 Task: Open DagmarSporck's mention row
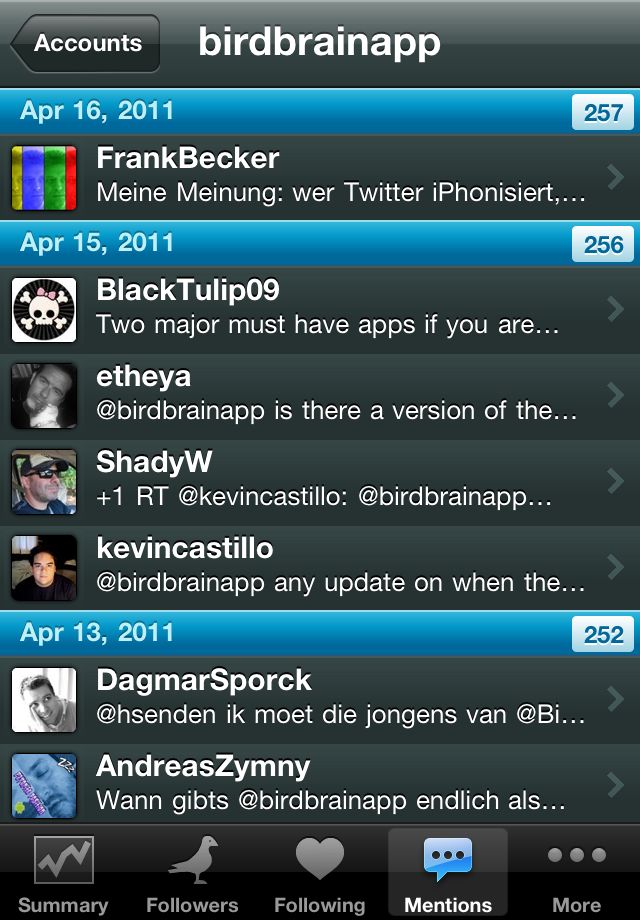tap(320, 701)
